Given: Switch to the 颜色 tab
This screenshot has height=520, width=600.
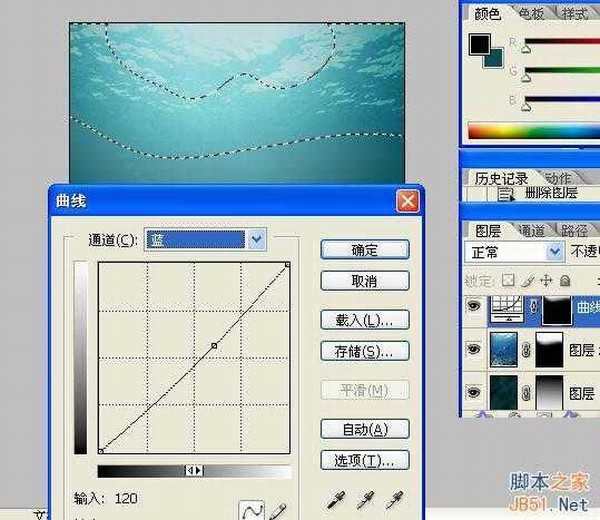Looking at the screenshot, I should (x=487, y=14).
